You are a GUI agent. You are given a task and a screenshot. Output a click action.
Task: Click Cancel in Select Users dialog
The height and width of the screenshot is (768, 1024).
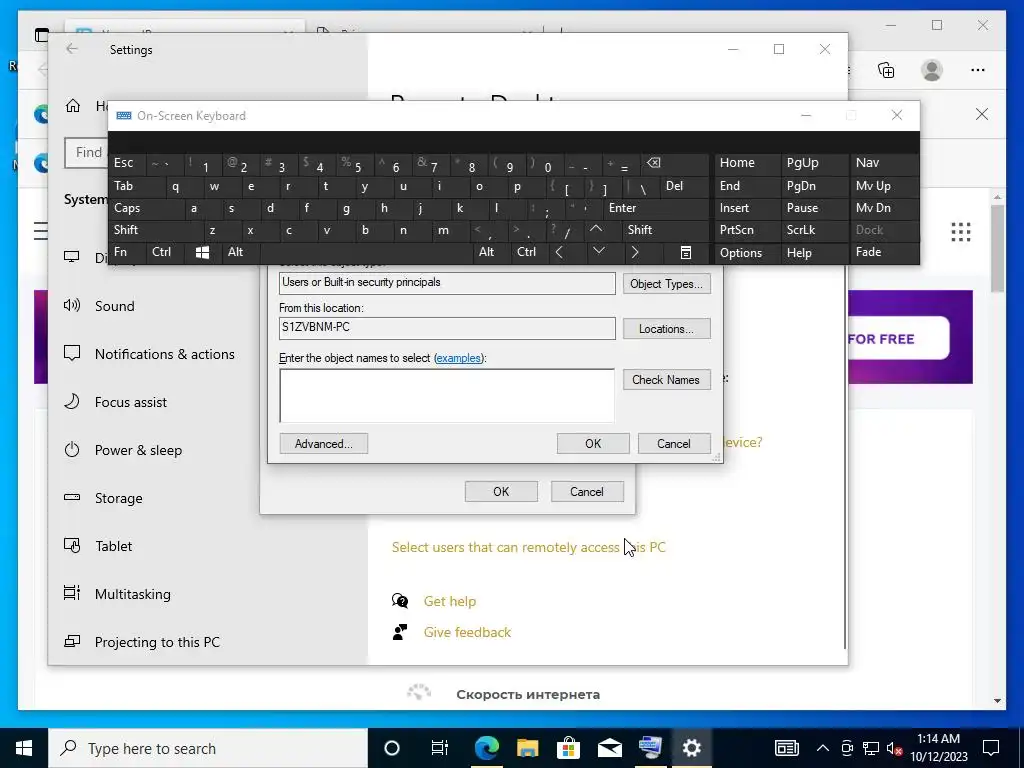pos(674,443)
